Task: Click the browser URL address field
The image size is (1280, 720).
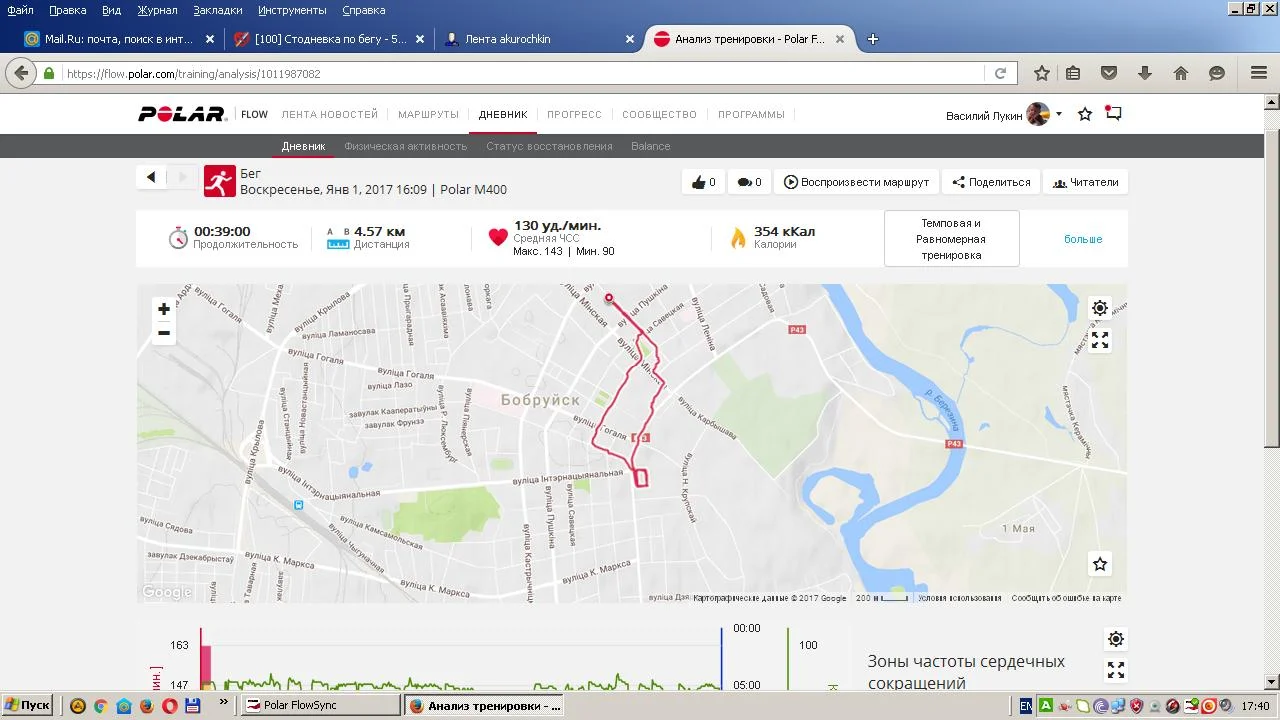Action: (520, 74)
